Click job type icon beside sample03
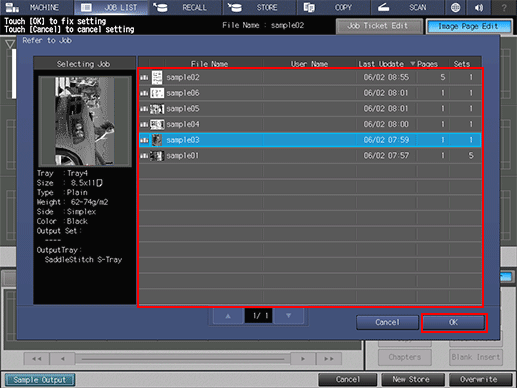Viewport: 517px width, 388px height. (144, 140)
